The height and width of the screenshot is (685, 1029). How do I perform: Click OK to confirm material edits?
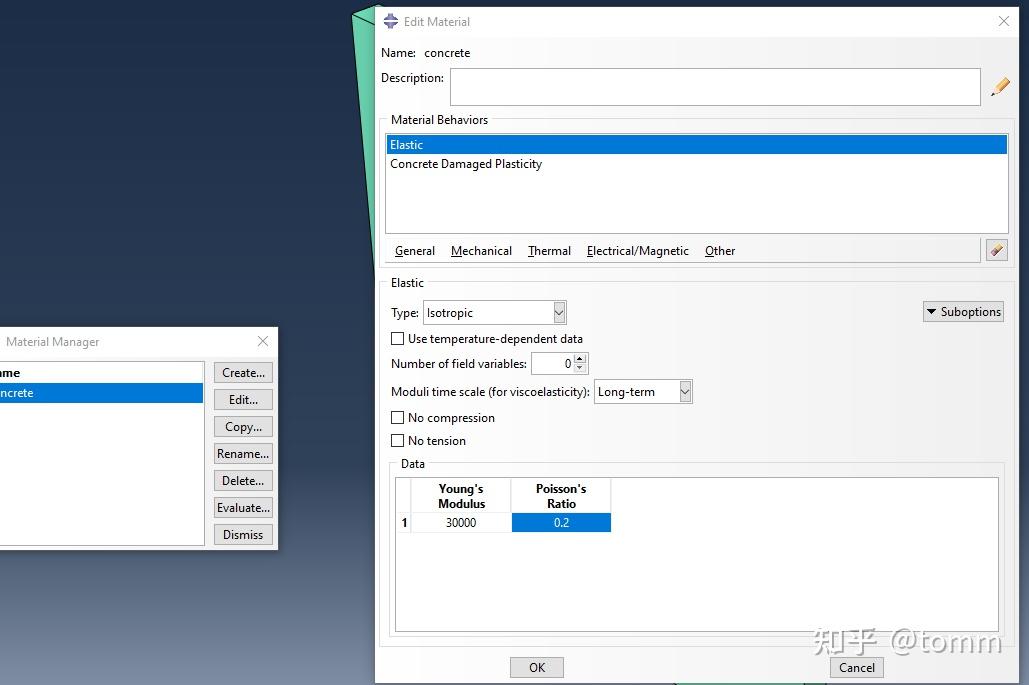coord(536,667)
